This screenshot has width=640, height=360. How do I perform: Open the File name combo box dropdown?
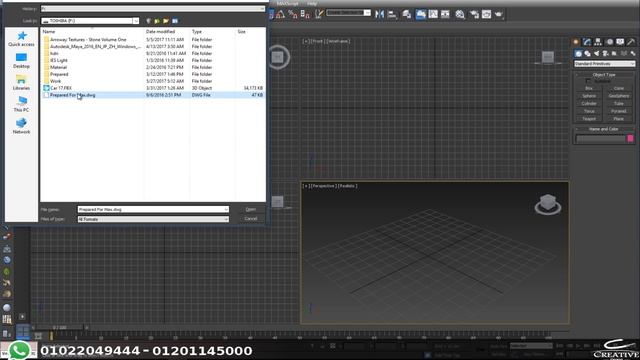[x=226, y=209]
